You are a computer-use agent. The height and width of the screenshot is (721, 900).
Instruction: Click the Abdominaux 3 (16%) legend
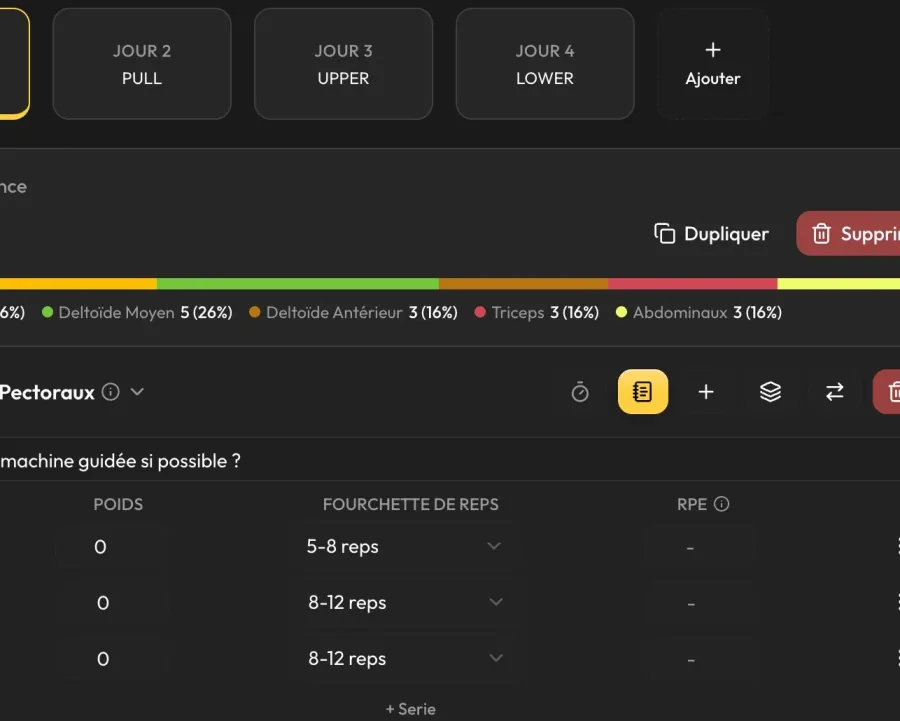coord(699,312)
